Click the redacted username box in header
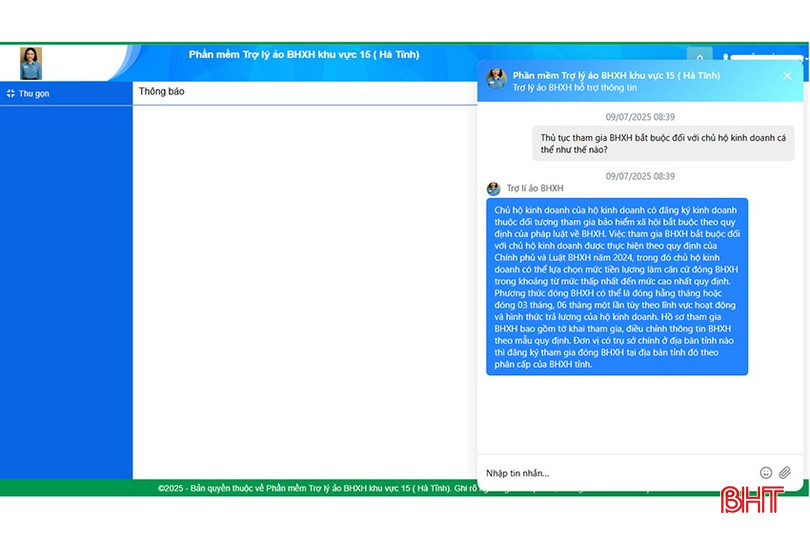 click(767, 57)
